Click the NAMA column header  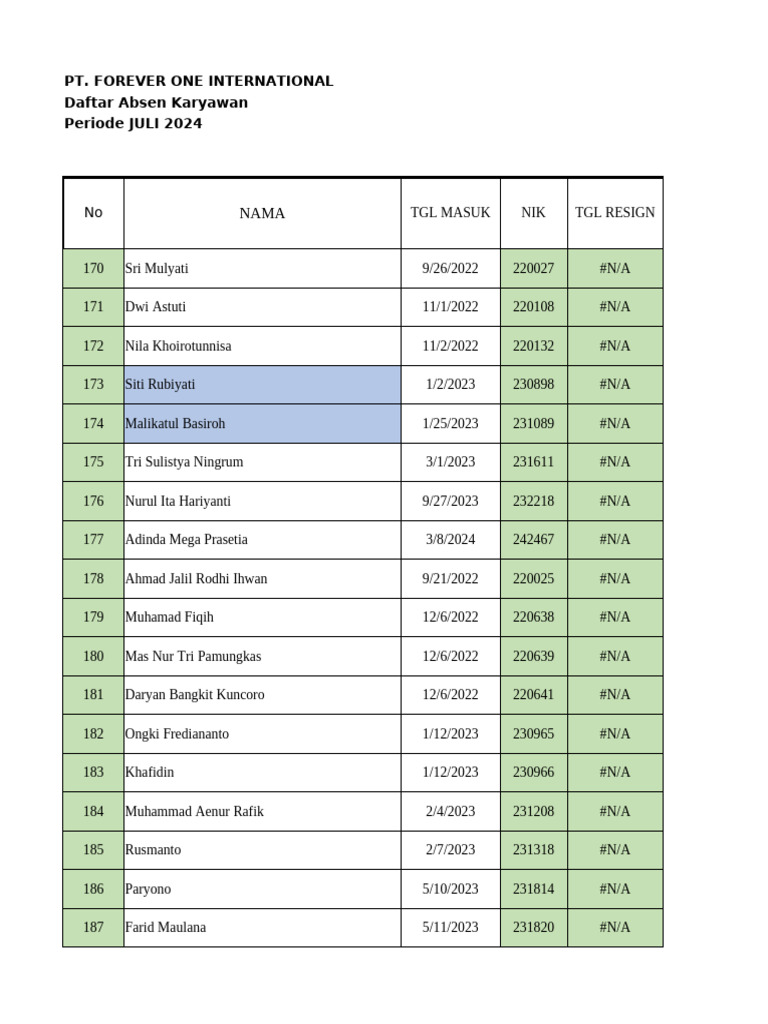(x=262, y=213)
